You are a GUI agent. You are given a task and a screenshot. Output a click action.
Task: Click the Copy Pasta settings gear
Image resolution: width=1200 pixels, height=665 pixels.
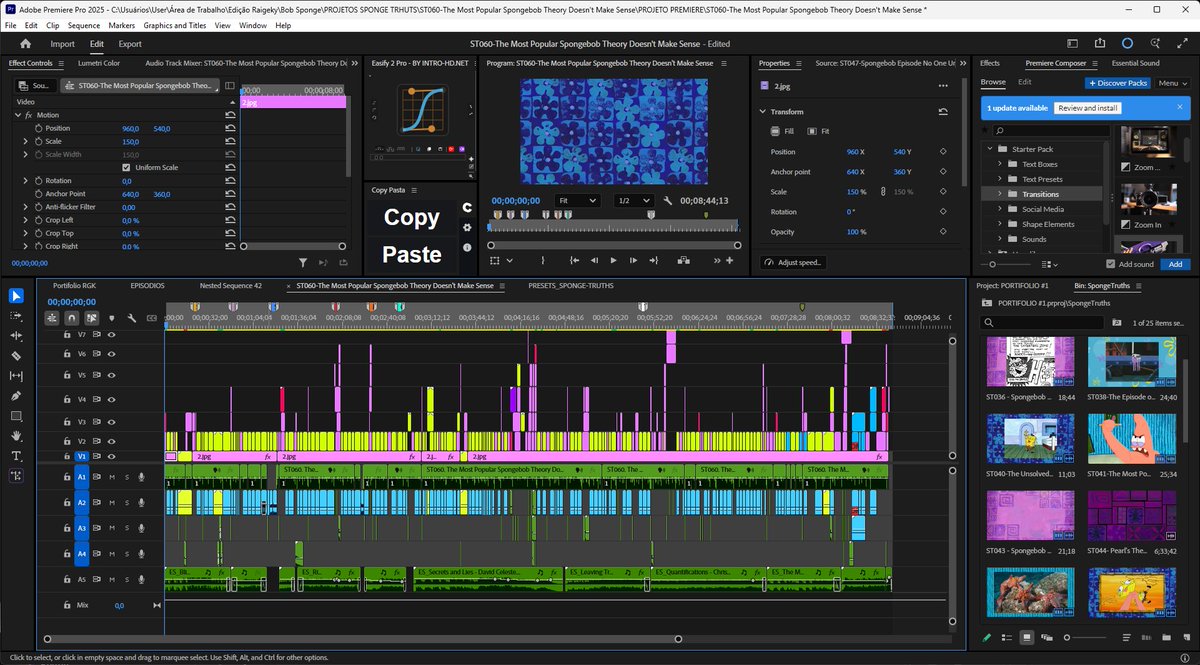point(466,228)
